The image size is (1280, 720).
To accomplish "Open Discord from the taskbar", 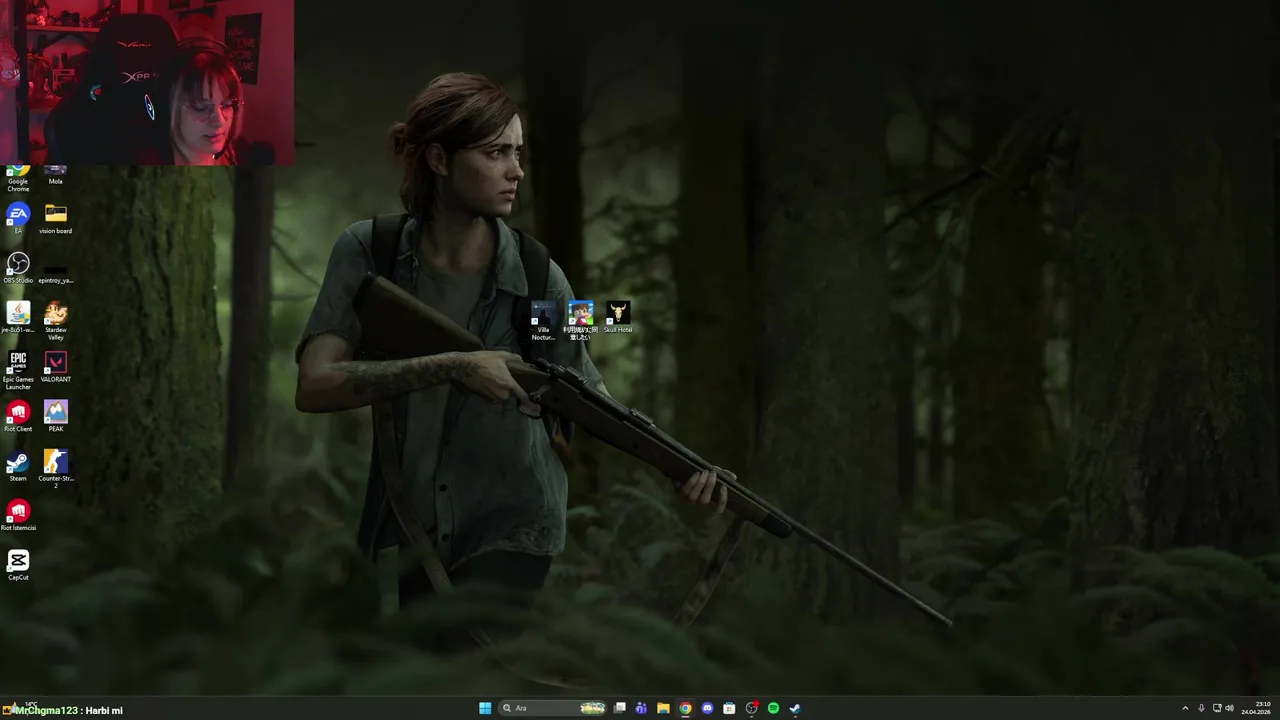I will pyautogui.click(x=707, y=708).
